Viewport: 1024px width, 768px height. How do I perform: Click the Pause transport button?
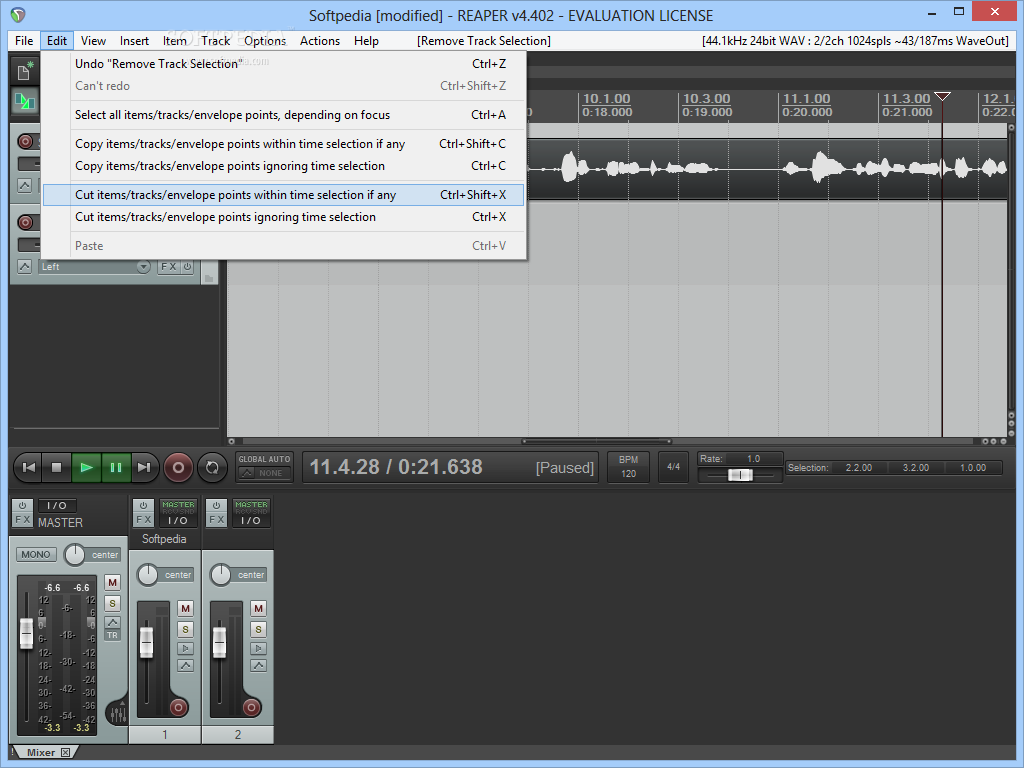116,468
